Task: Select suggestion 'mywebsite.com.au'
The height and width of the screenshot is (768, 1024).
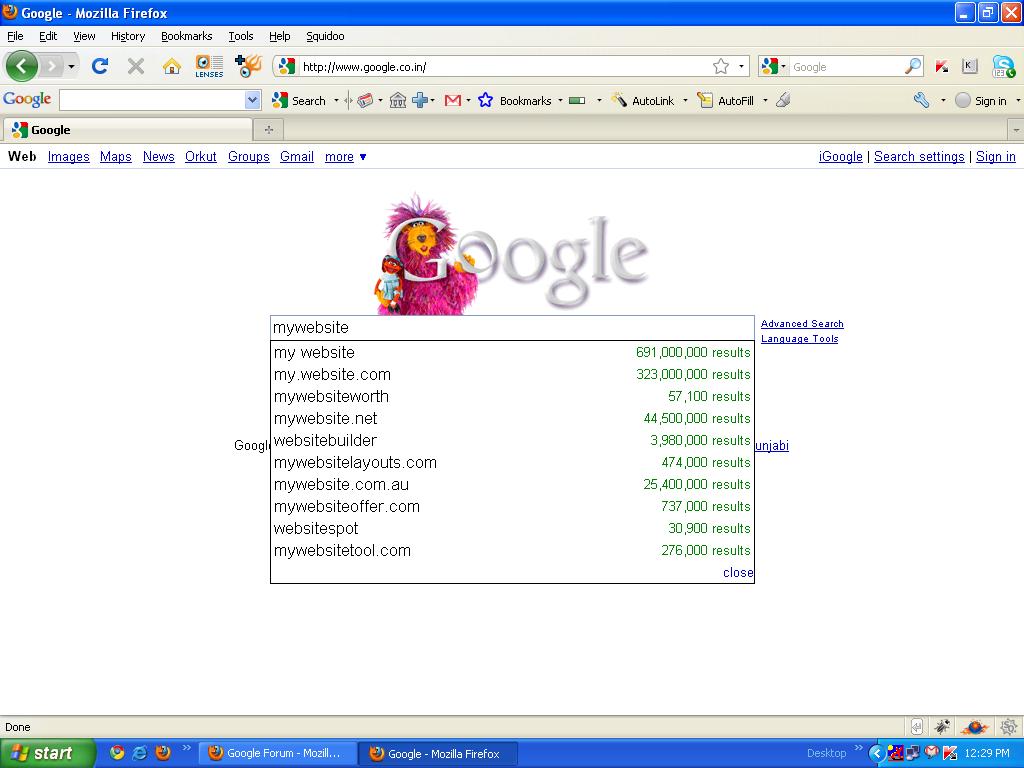Action: tap(513, 485)
